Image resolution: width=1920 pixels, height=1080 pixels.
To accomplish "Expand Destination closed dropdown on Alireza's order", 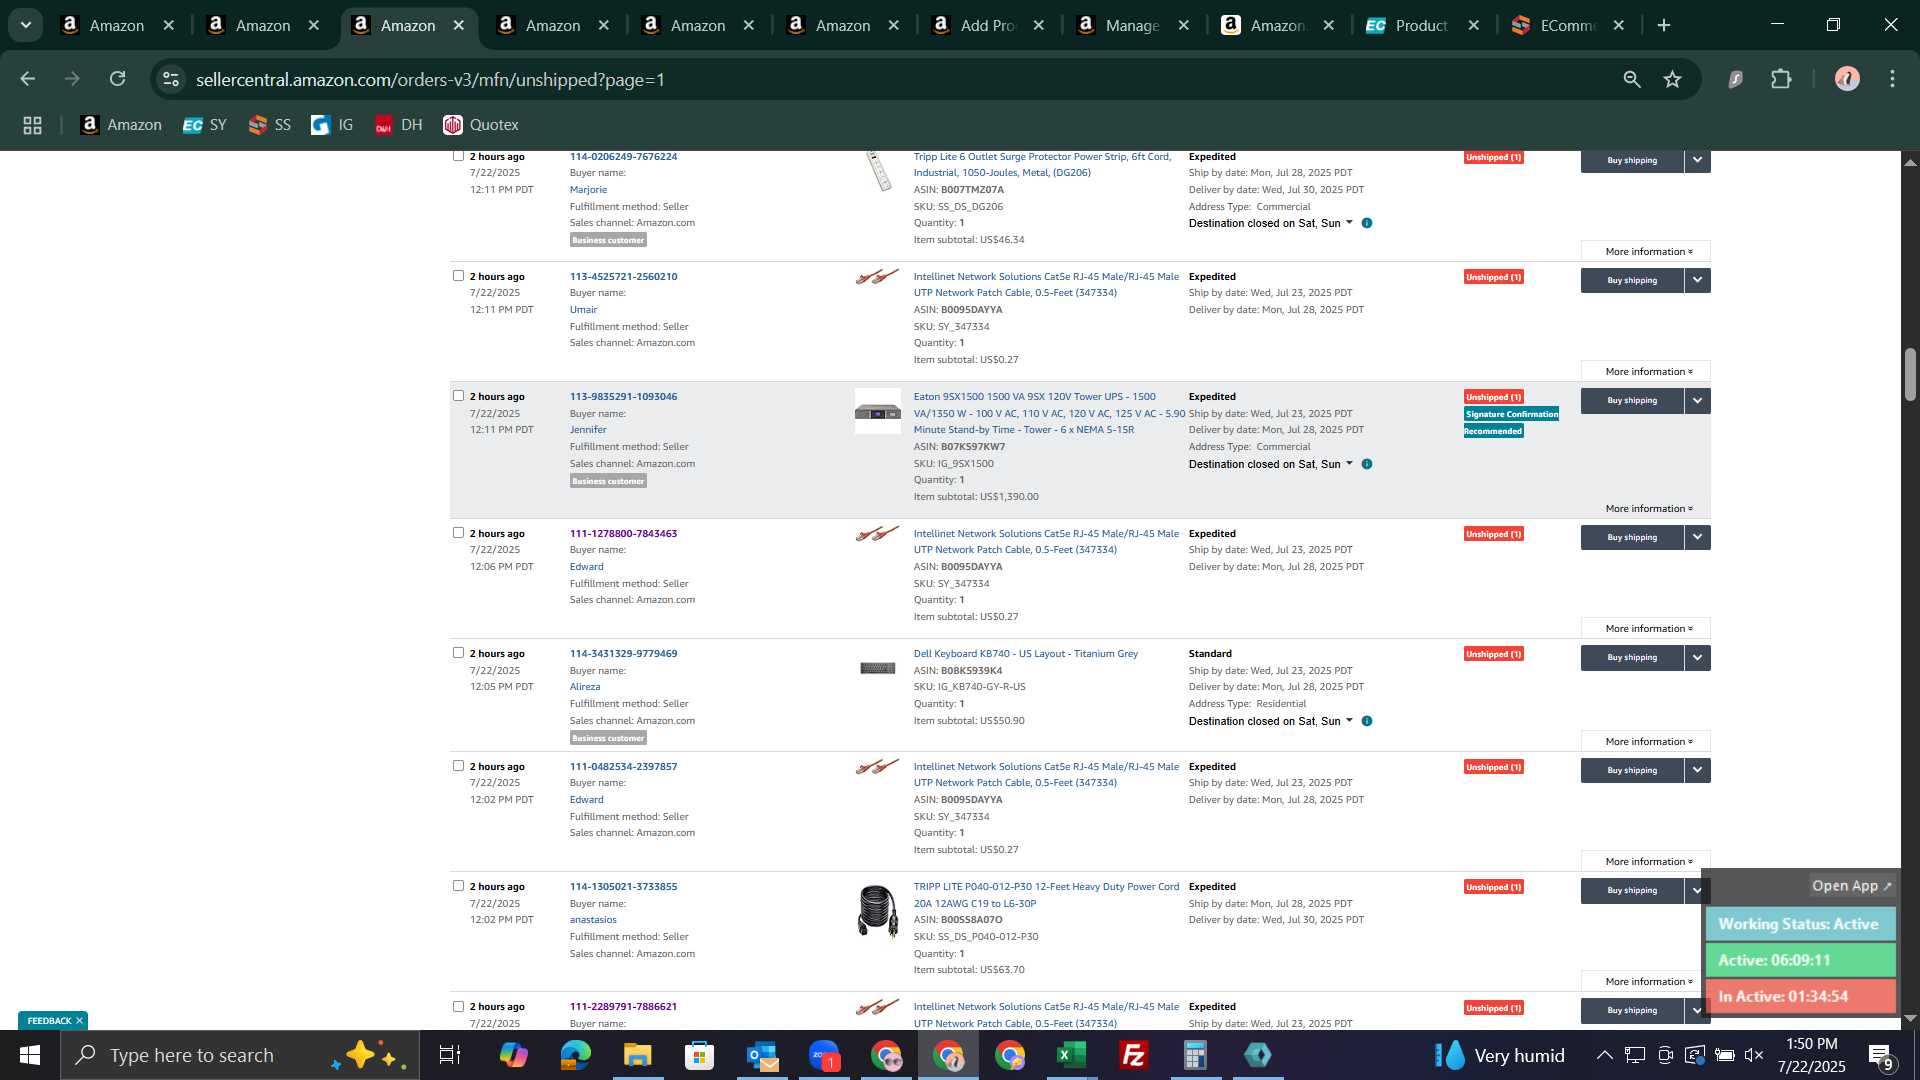I will 1349,721.
